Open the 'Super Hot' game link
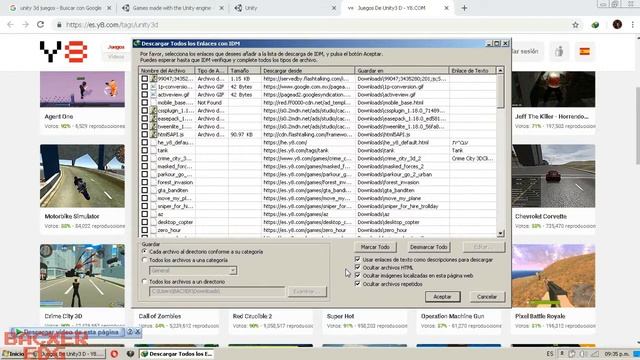The height and width of the screenshot is (360, 640). (x=340, y=316)
